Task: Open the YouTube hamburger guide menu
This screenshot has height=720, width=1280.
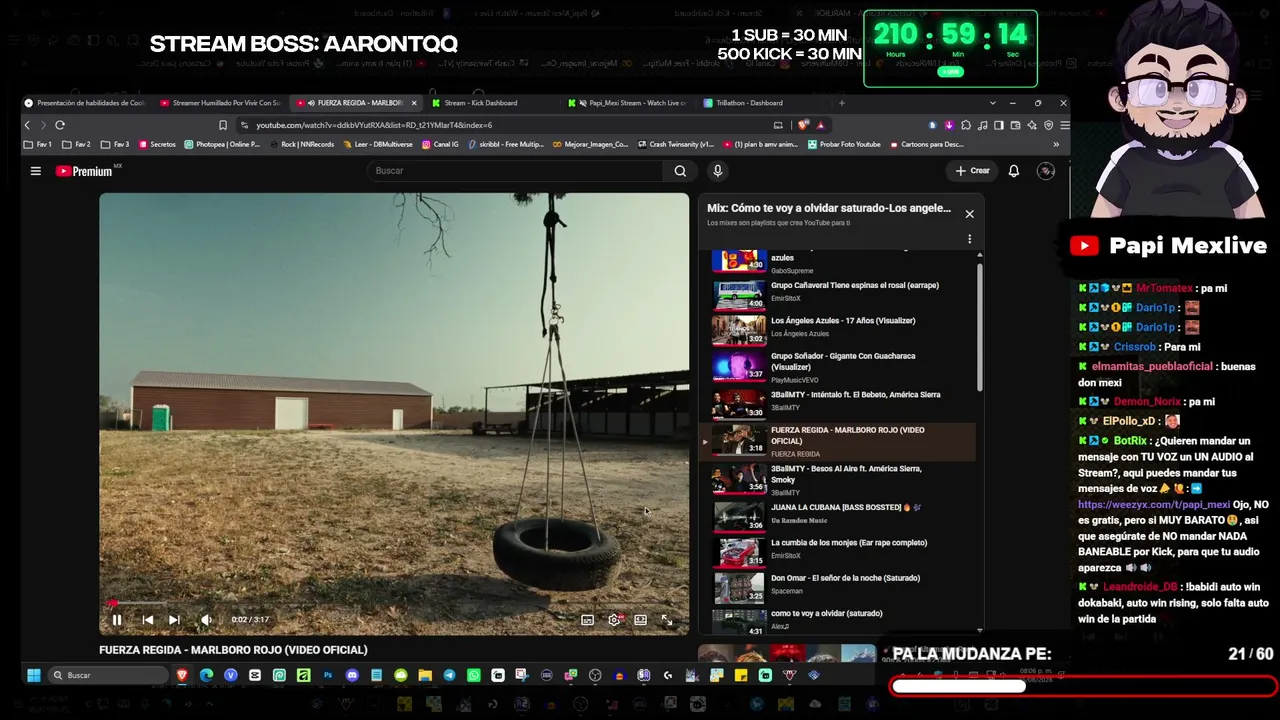Action: click(x=36, y=171)
